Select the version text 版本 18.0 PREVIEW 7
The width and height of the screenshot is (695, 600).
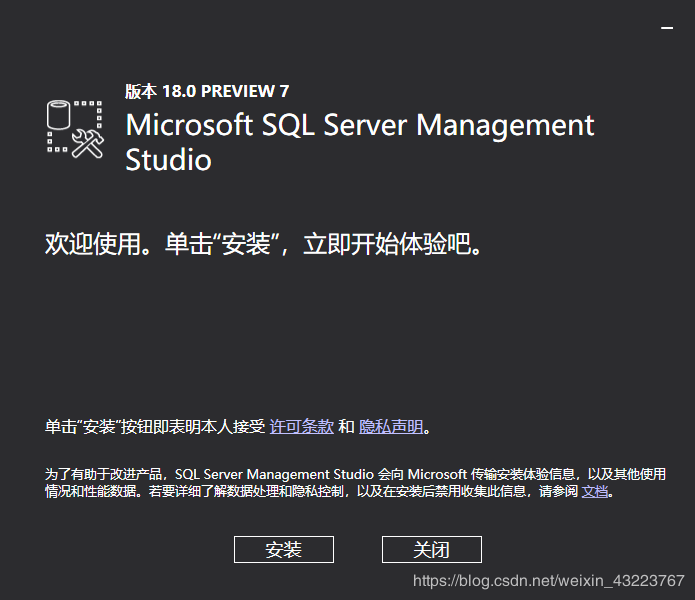207,91
